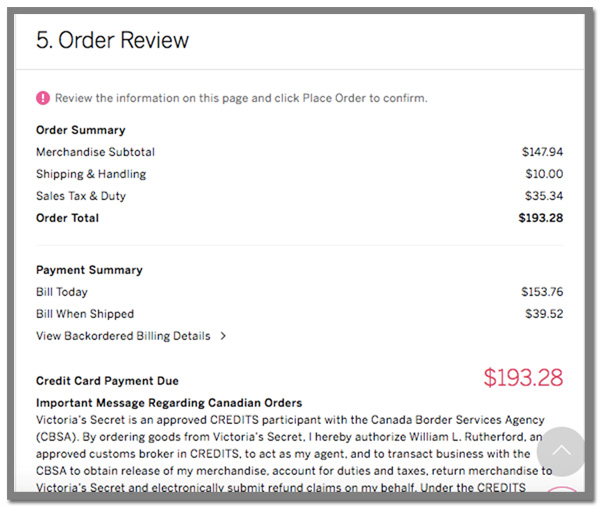Click the Payment Summary heading
The image size is (600, 507).
[x=89, y=270]
